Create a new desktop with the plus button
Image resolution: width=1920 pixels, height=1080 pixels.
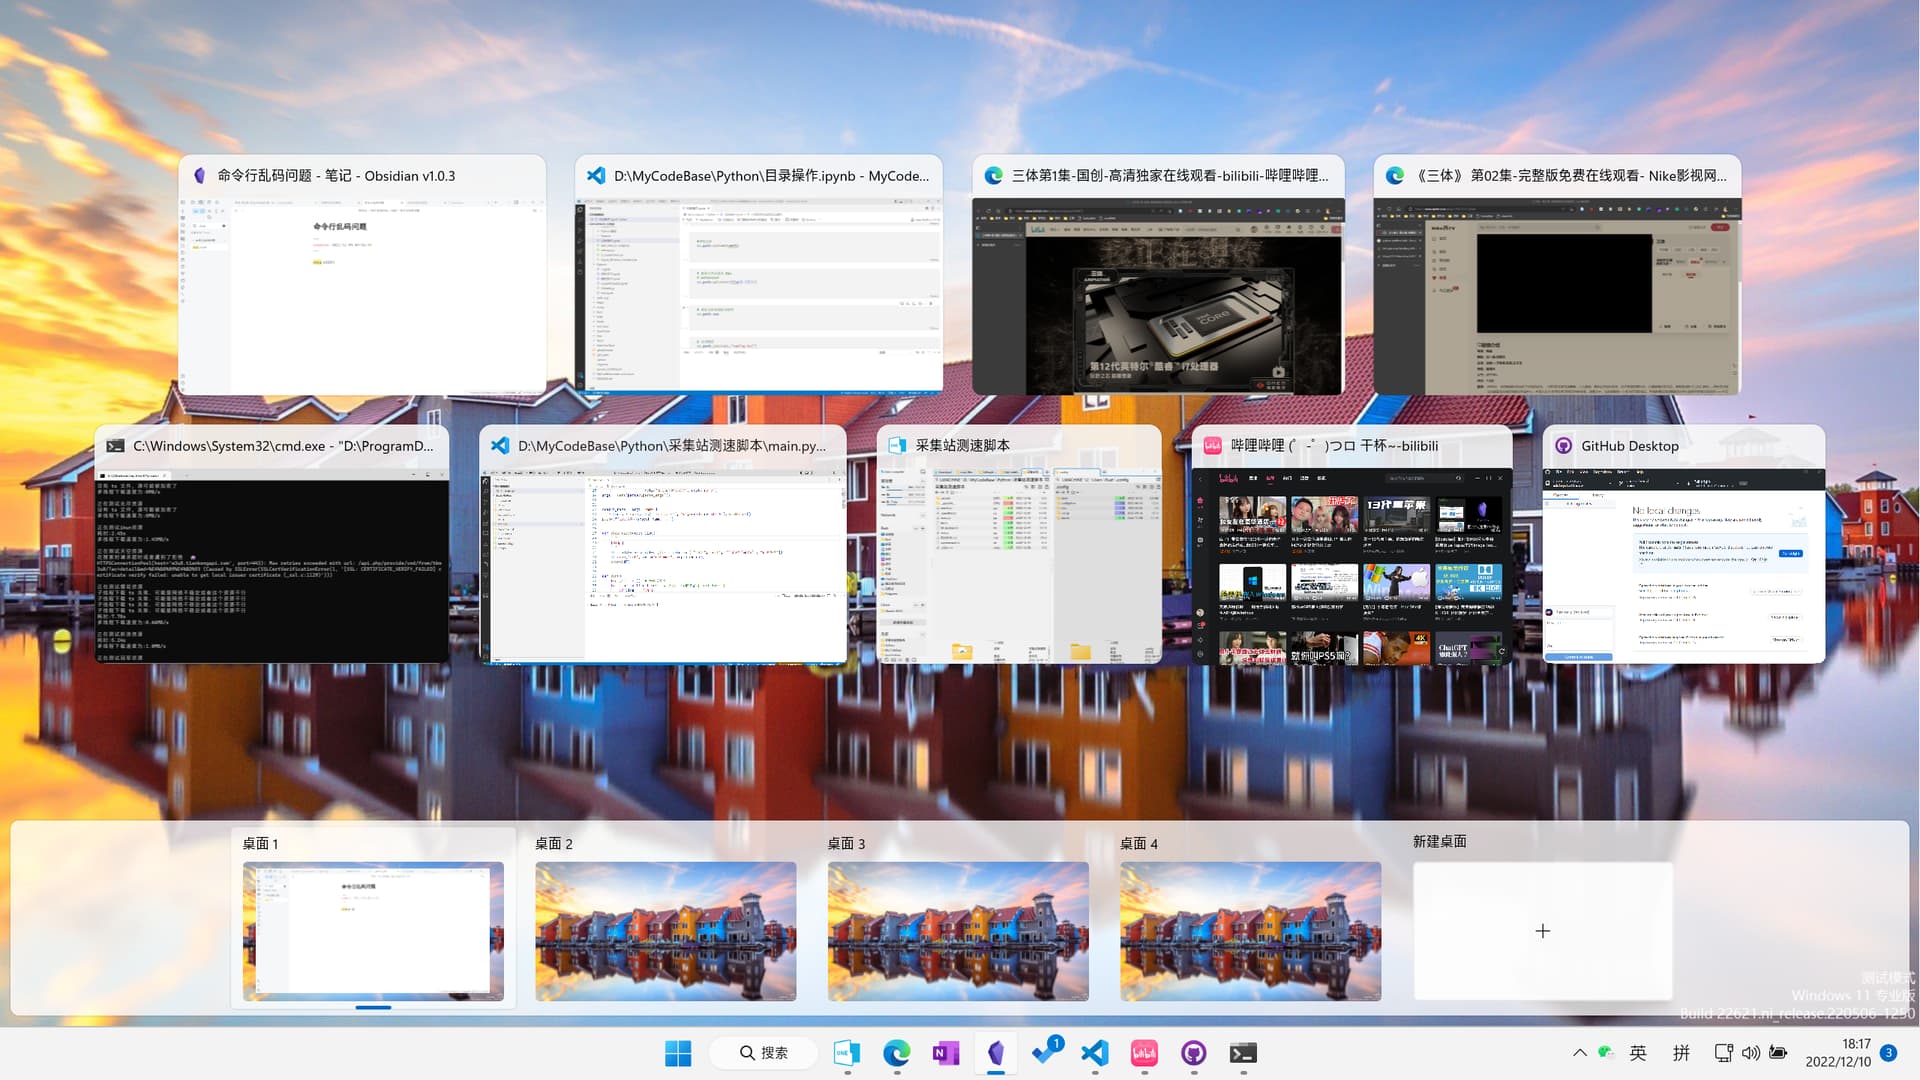tap(1542, 931)
